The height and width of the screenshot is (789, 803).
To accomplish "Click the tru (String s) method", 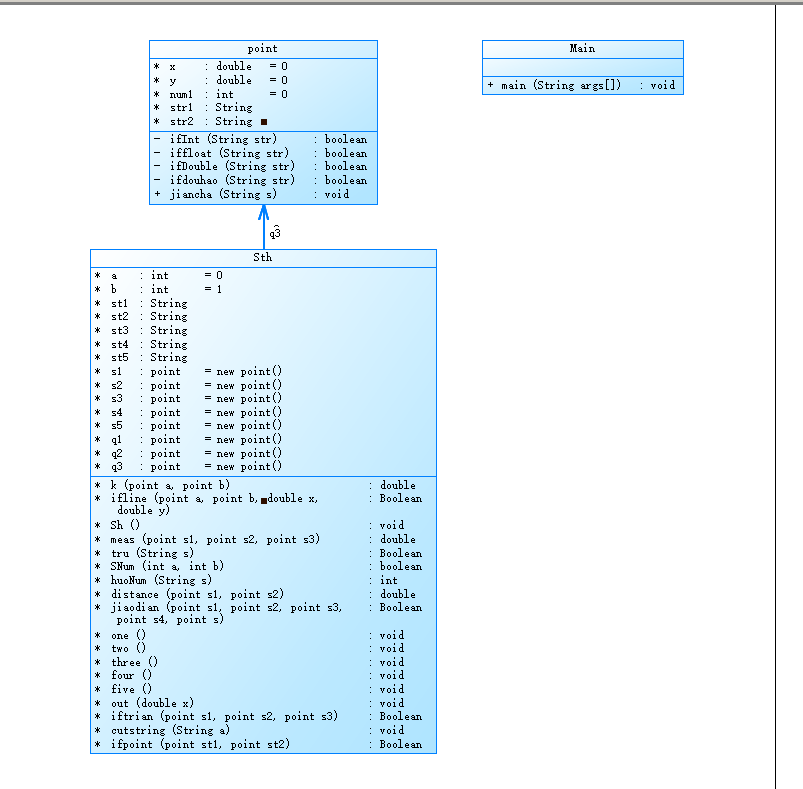I will [259, 553].
